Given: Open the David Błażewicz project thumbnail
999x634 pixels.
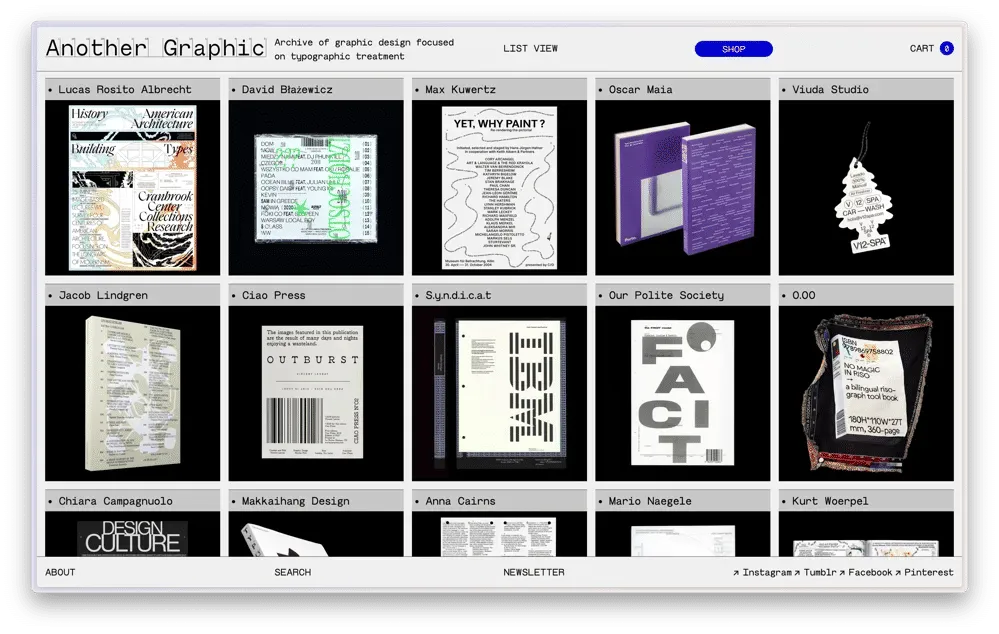Looking at the screenshot, I should click(314, 187).
